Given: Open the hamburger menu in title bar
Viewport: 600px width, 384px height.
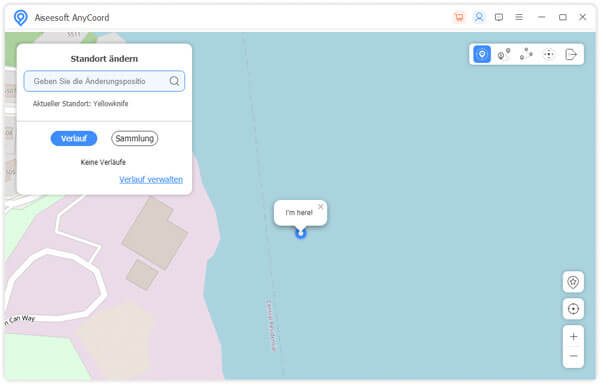Looking at the screenshot, I should tap(519, 17).
